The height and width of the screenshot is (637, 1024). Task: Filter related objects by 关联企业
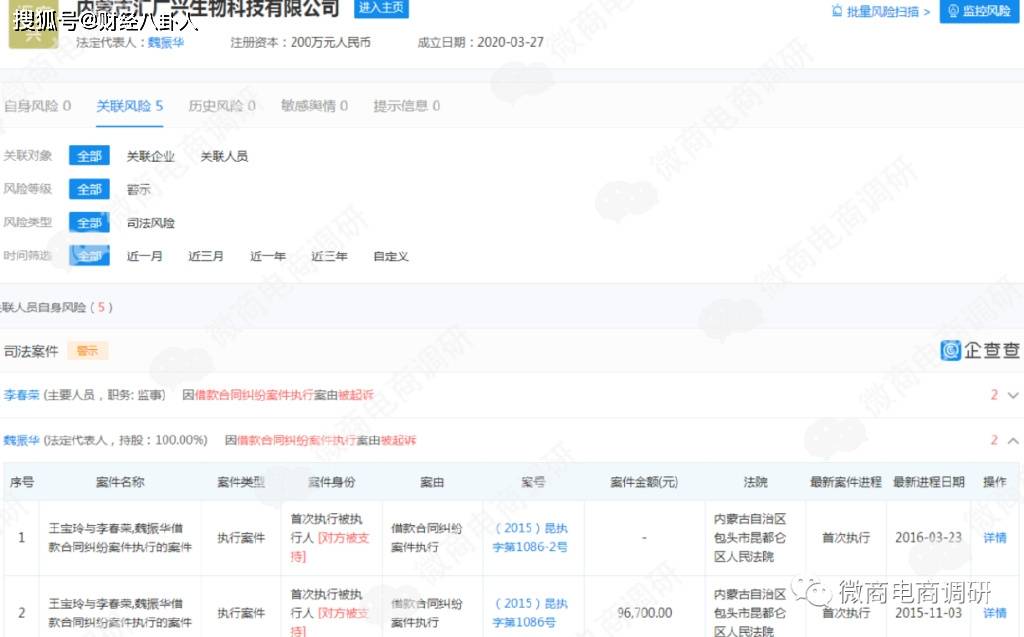pyautogui.click(x=150, y=156)
